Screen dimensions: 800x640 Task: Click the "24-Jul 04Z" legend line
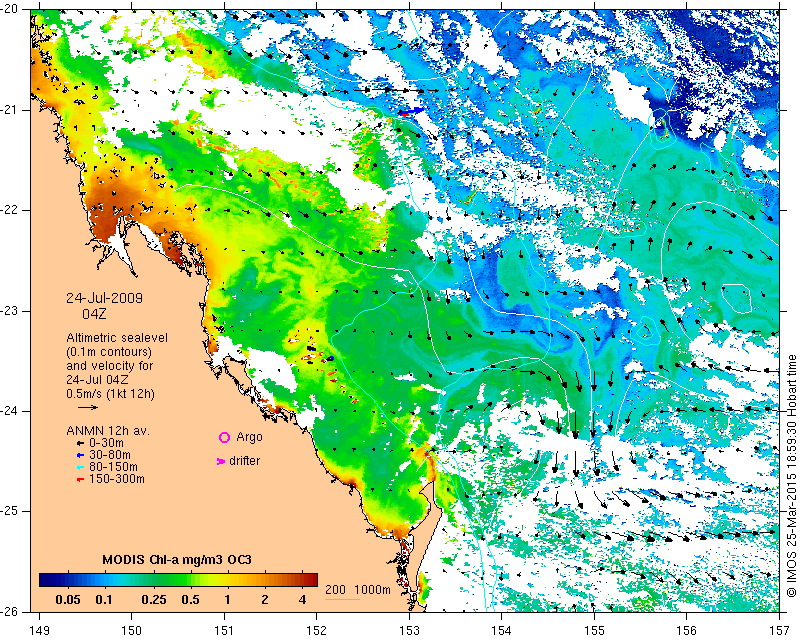click(x=97, y=380)
